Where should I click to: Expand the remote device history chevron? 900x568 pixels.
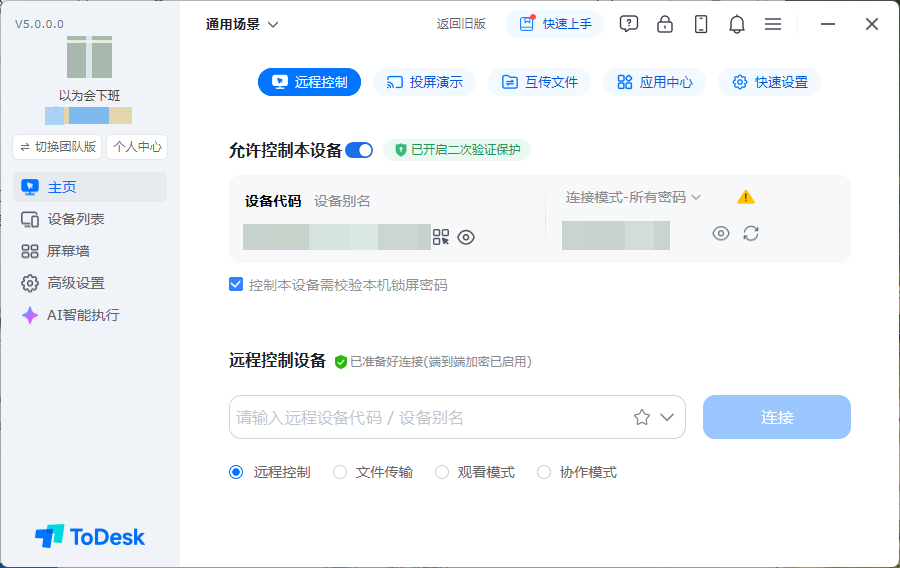click(667, 417)
